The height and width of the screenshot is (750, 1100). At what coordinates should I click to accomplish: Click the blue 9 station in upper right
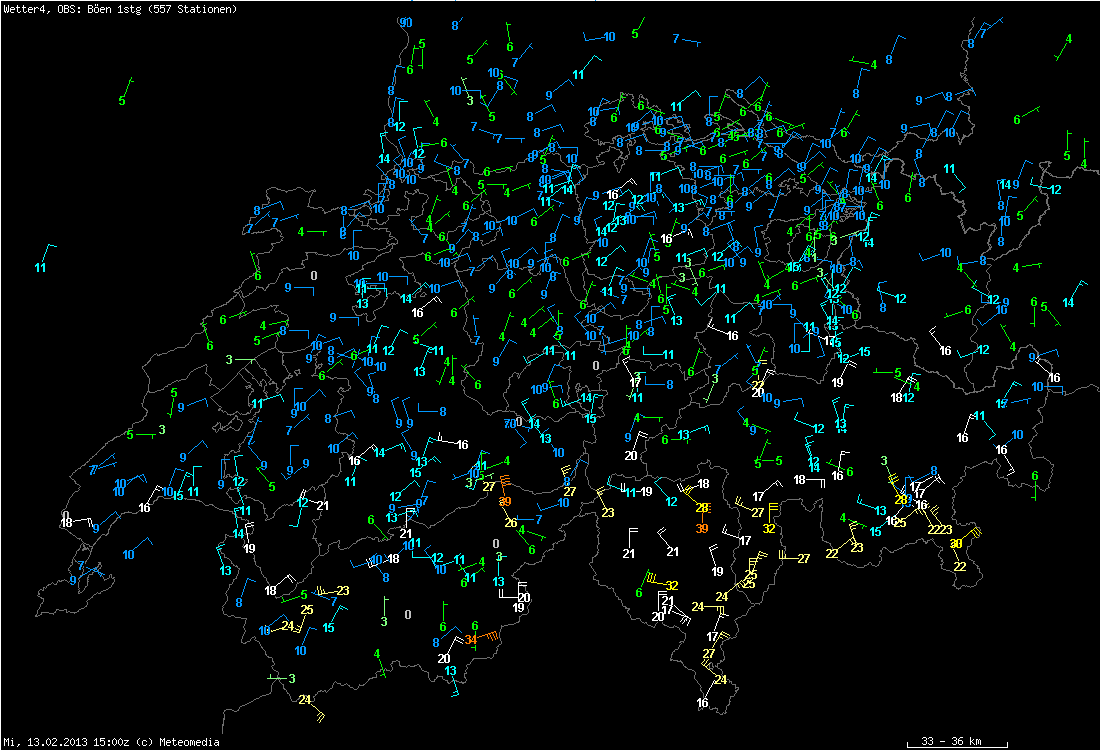click(x=918, y=100)
